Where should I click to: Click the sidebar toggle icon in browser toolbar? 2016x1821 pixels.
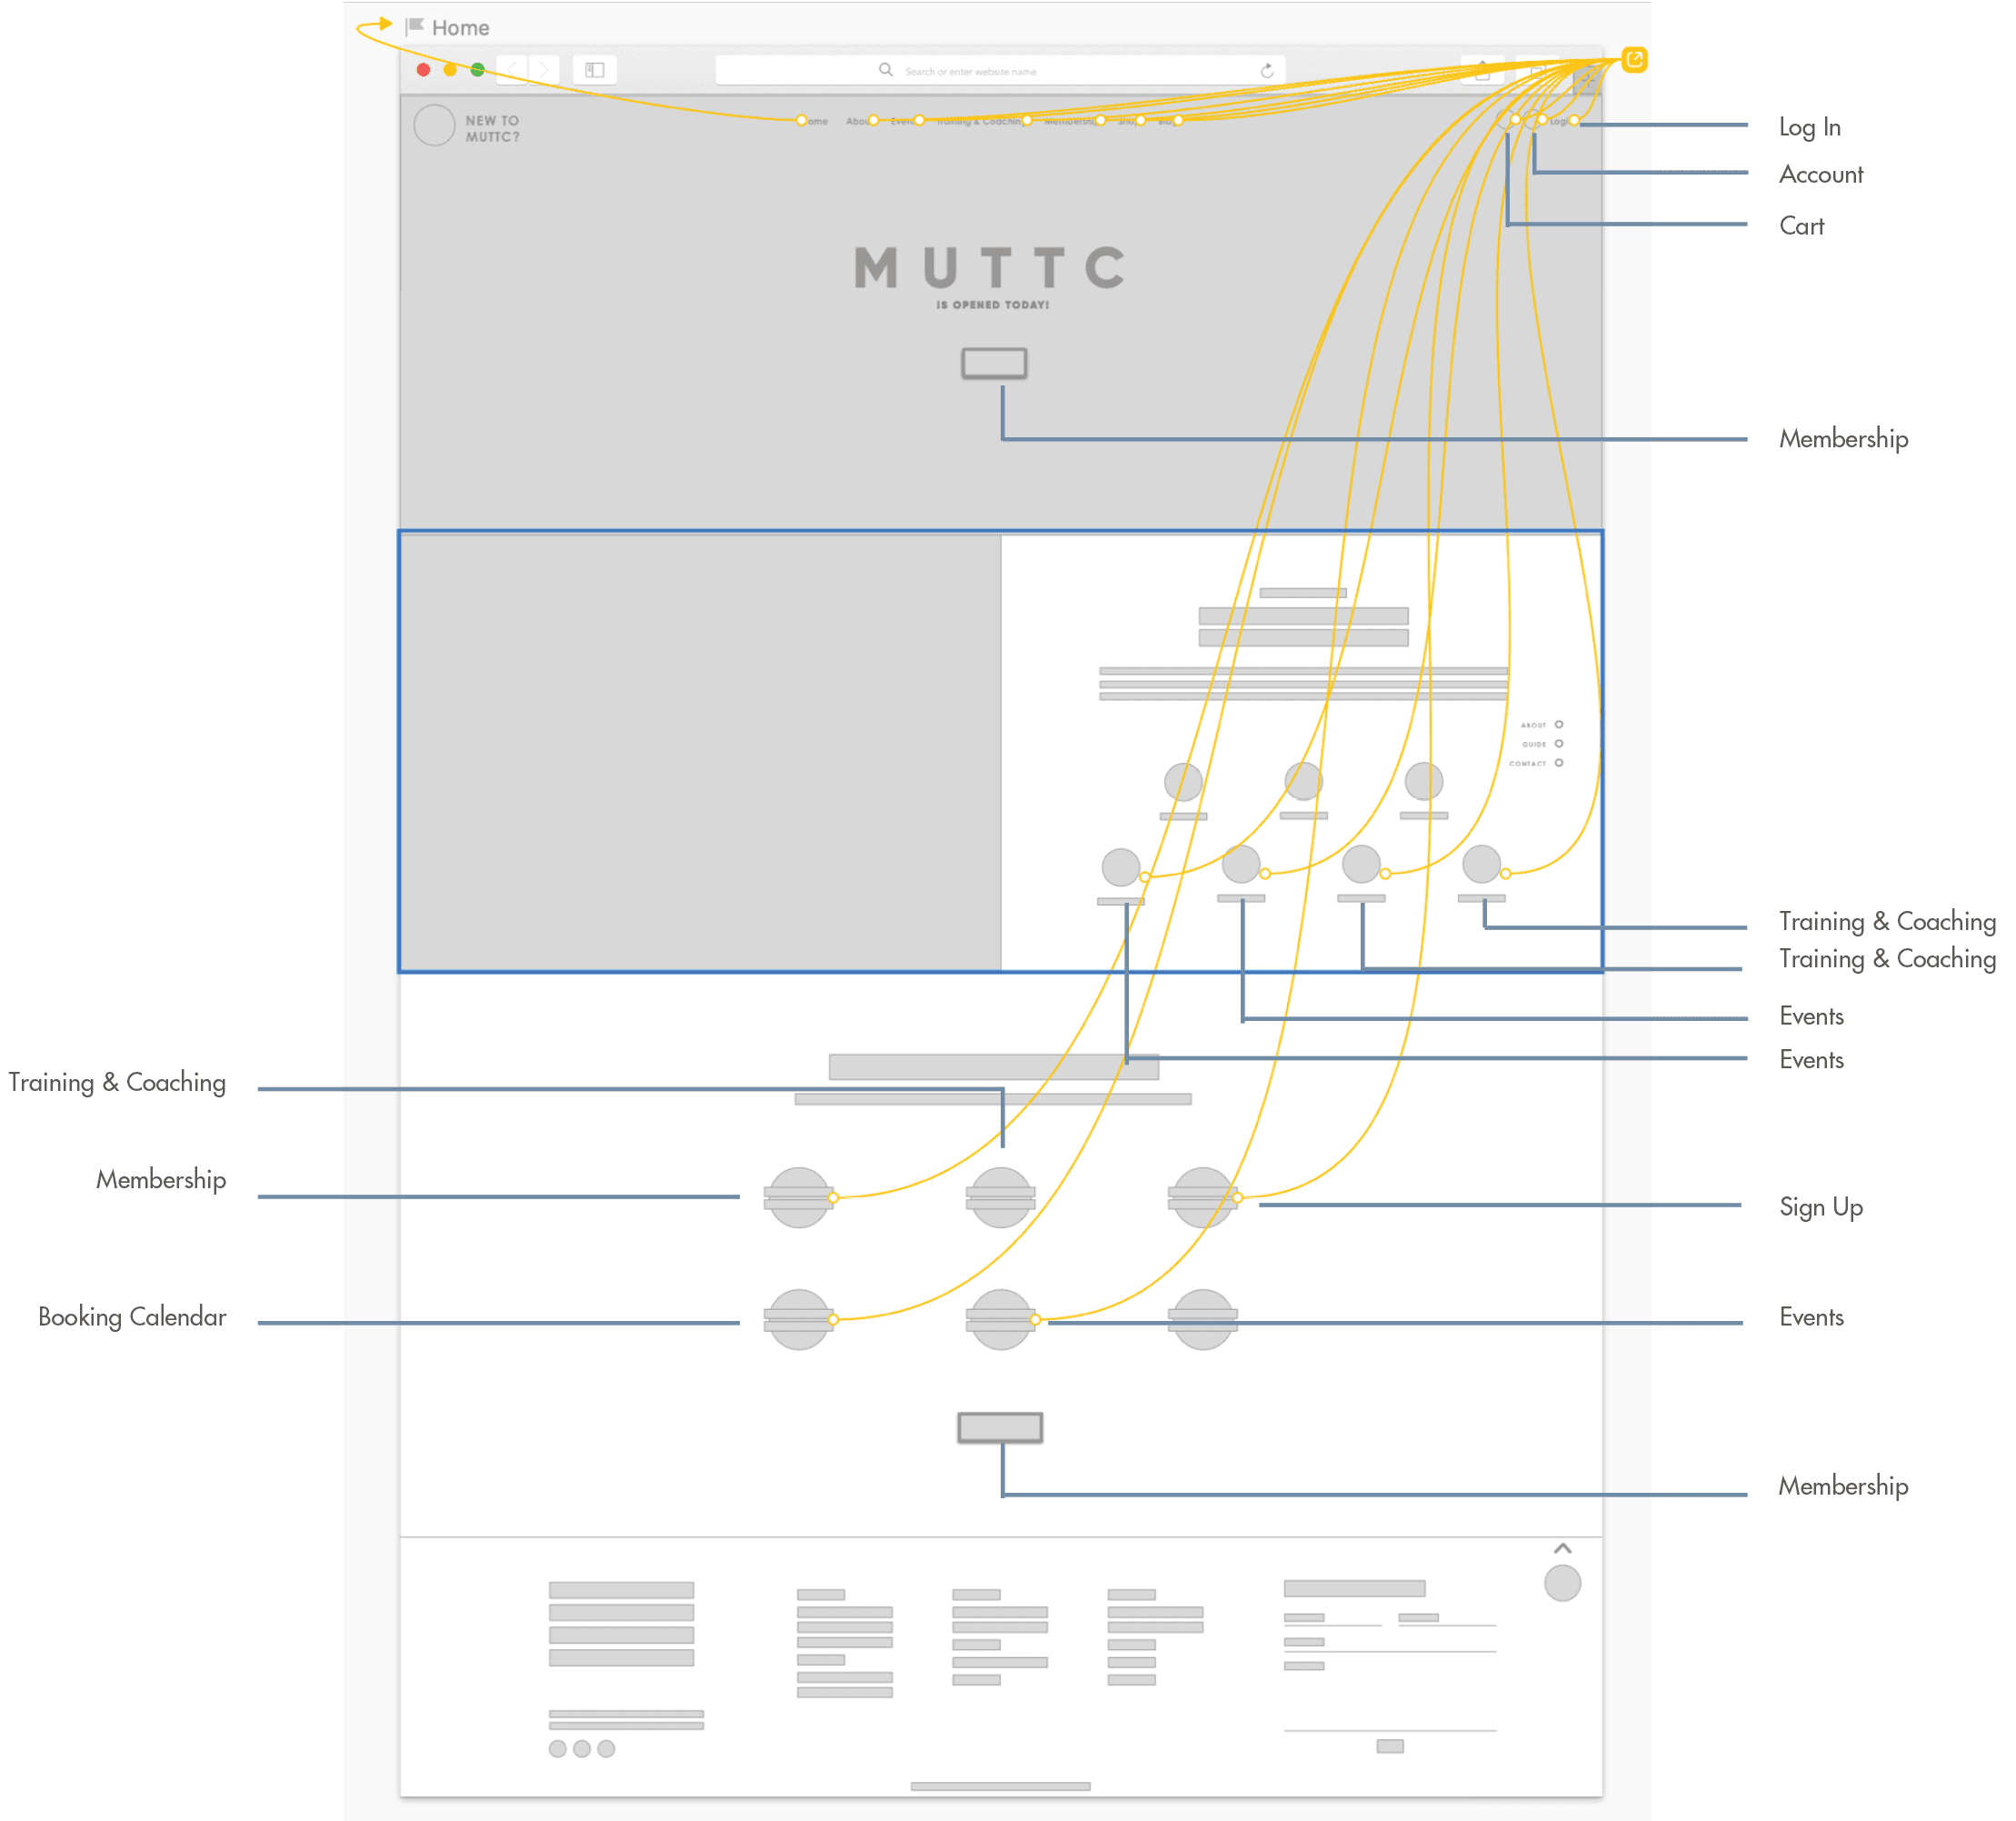point(595,70)
